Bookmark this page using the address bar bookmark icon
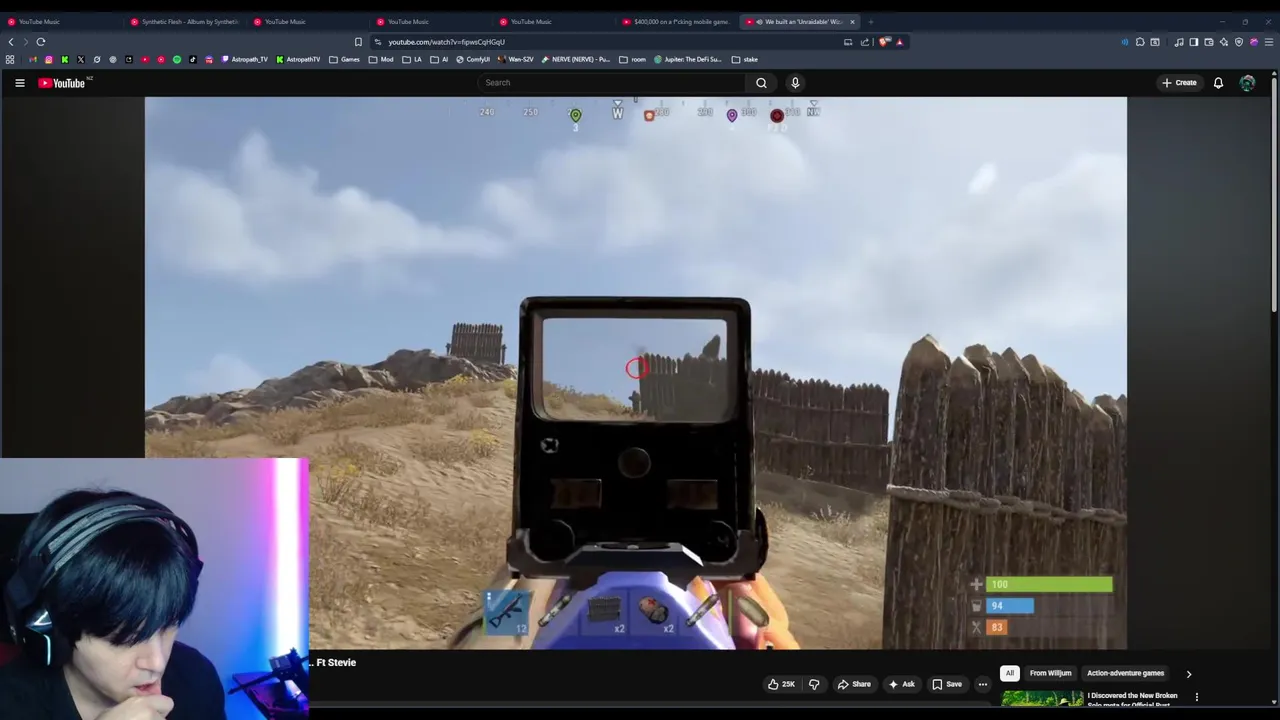Screen dimensions: 1280x720 pos(358,42)
